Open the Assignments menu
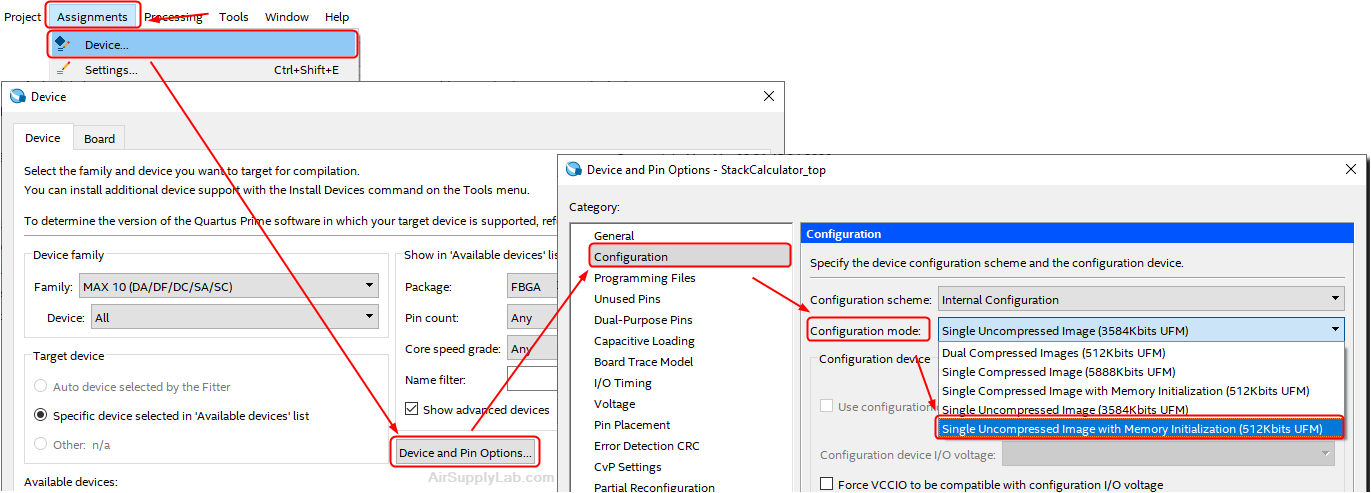The height and width of the screenshot is (493, 1371). pyautogui.click(x=92, y=17)
